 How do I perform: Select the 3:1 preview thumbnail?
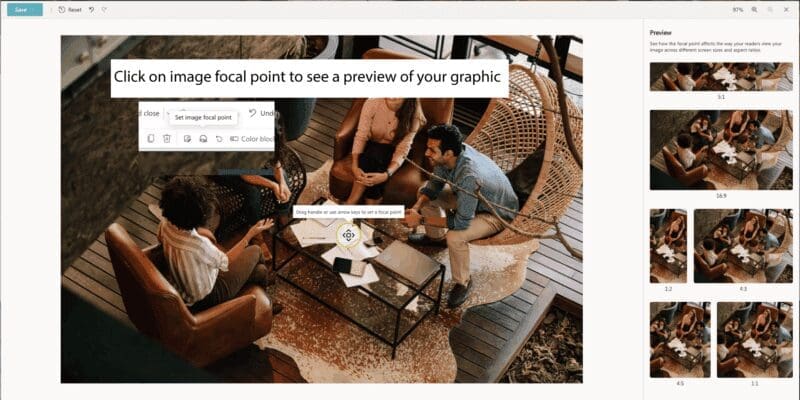click(x=721, y=77)
